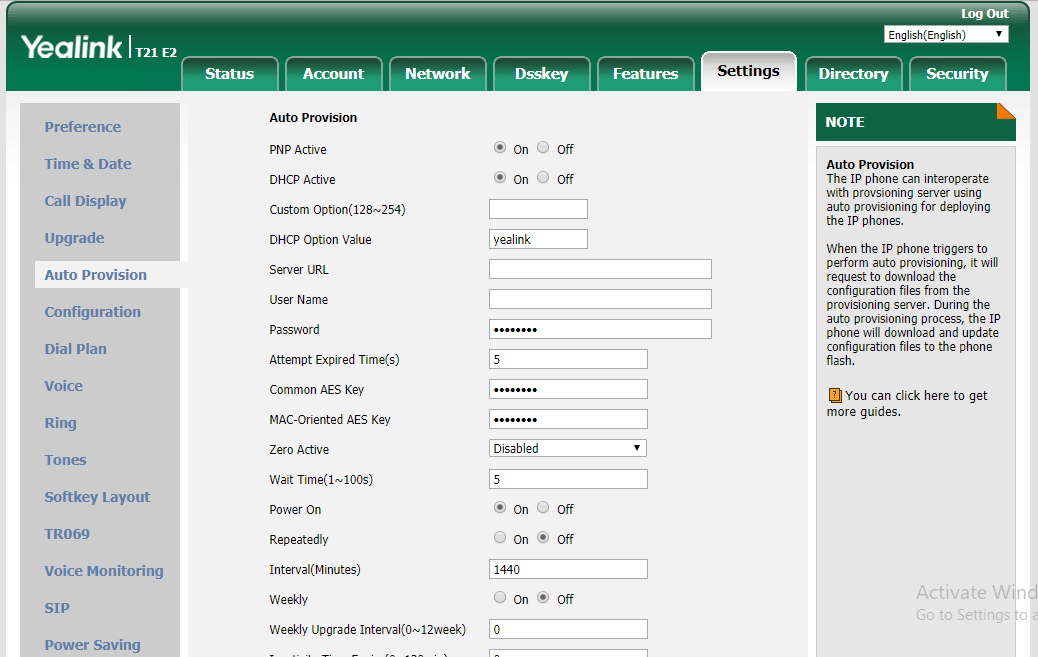Open Voice Monitoring in the sidebar
The image size is (1038, 657).
(104, 571)
